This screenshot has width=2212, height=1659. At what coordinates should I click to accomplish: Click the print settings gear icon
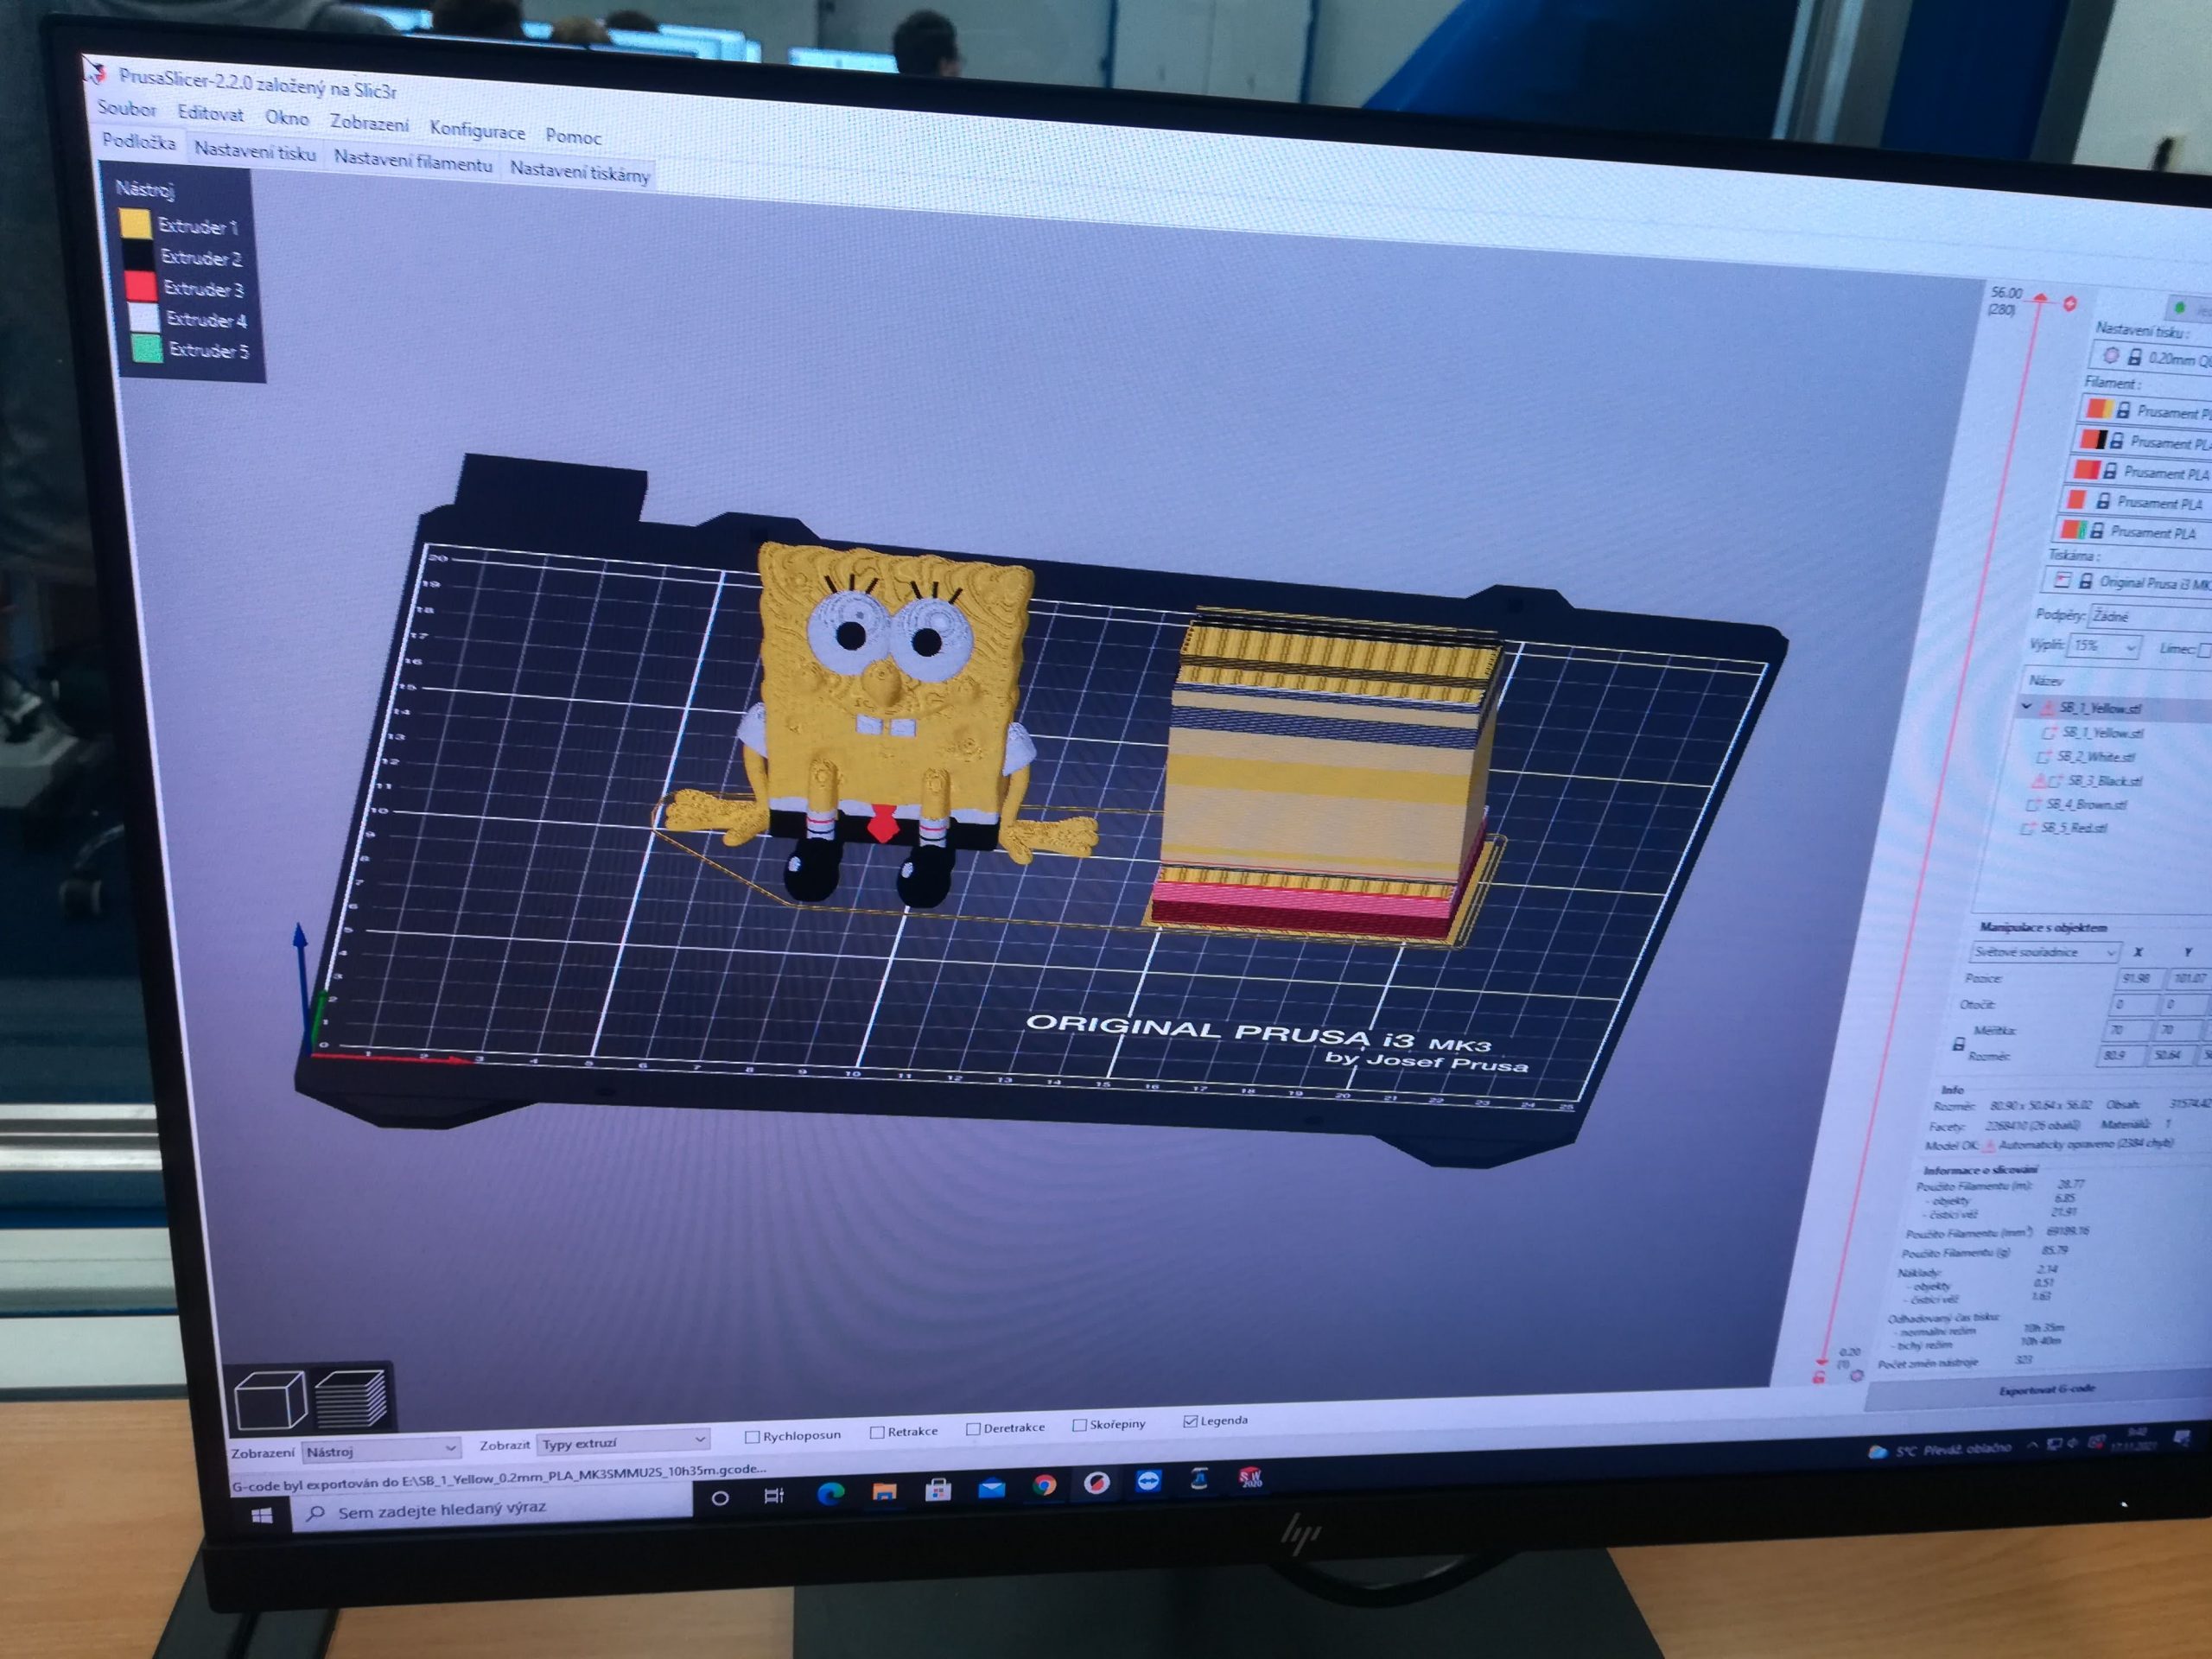(x=2110, y=356)
